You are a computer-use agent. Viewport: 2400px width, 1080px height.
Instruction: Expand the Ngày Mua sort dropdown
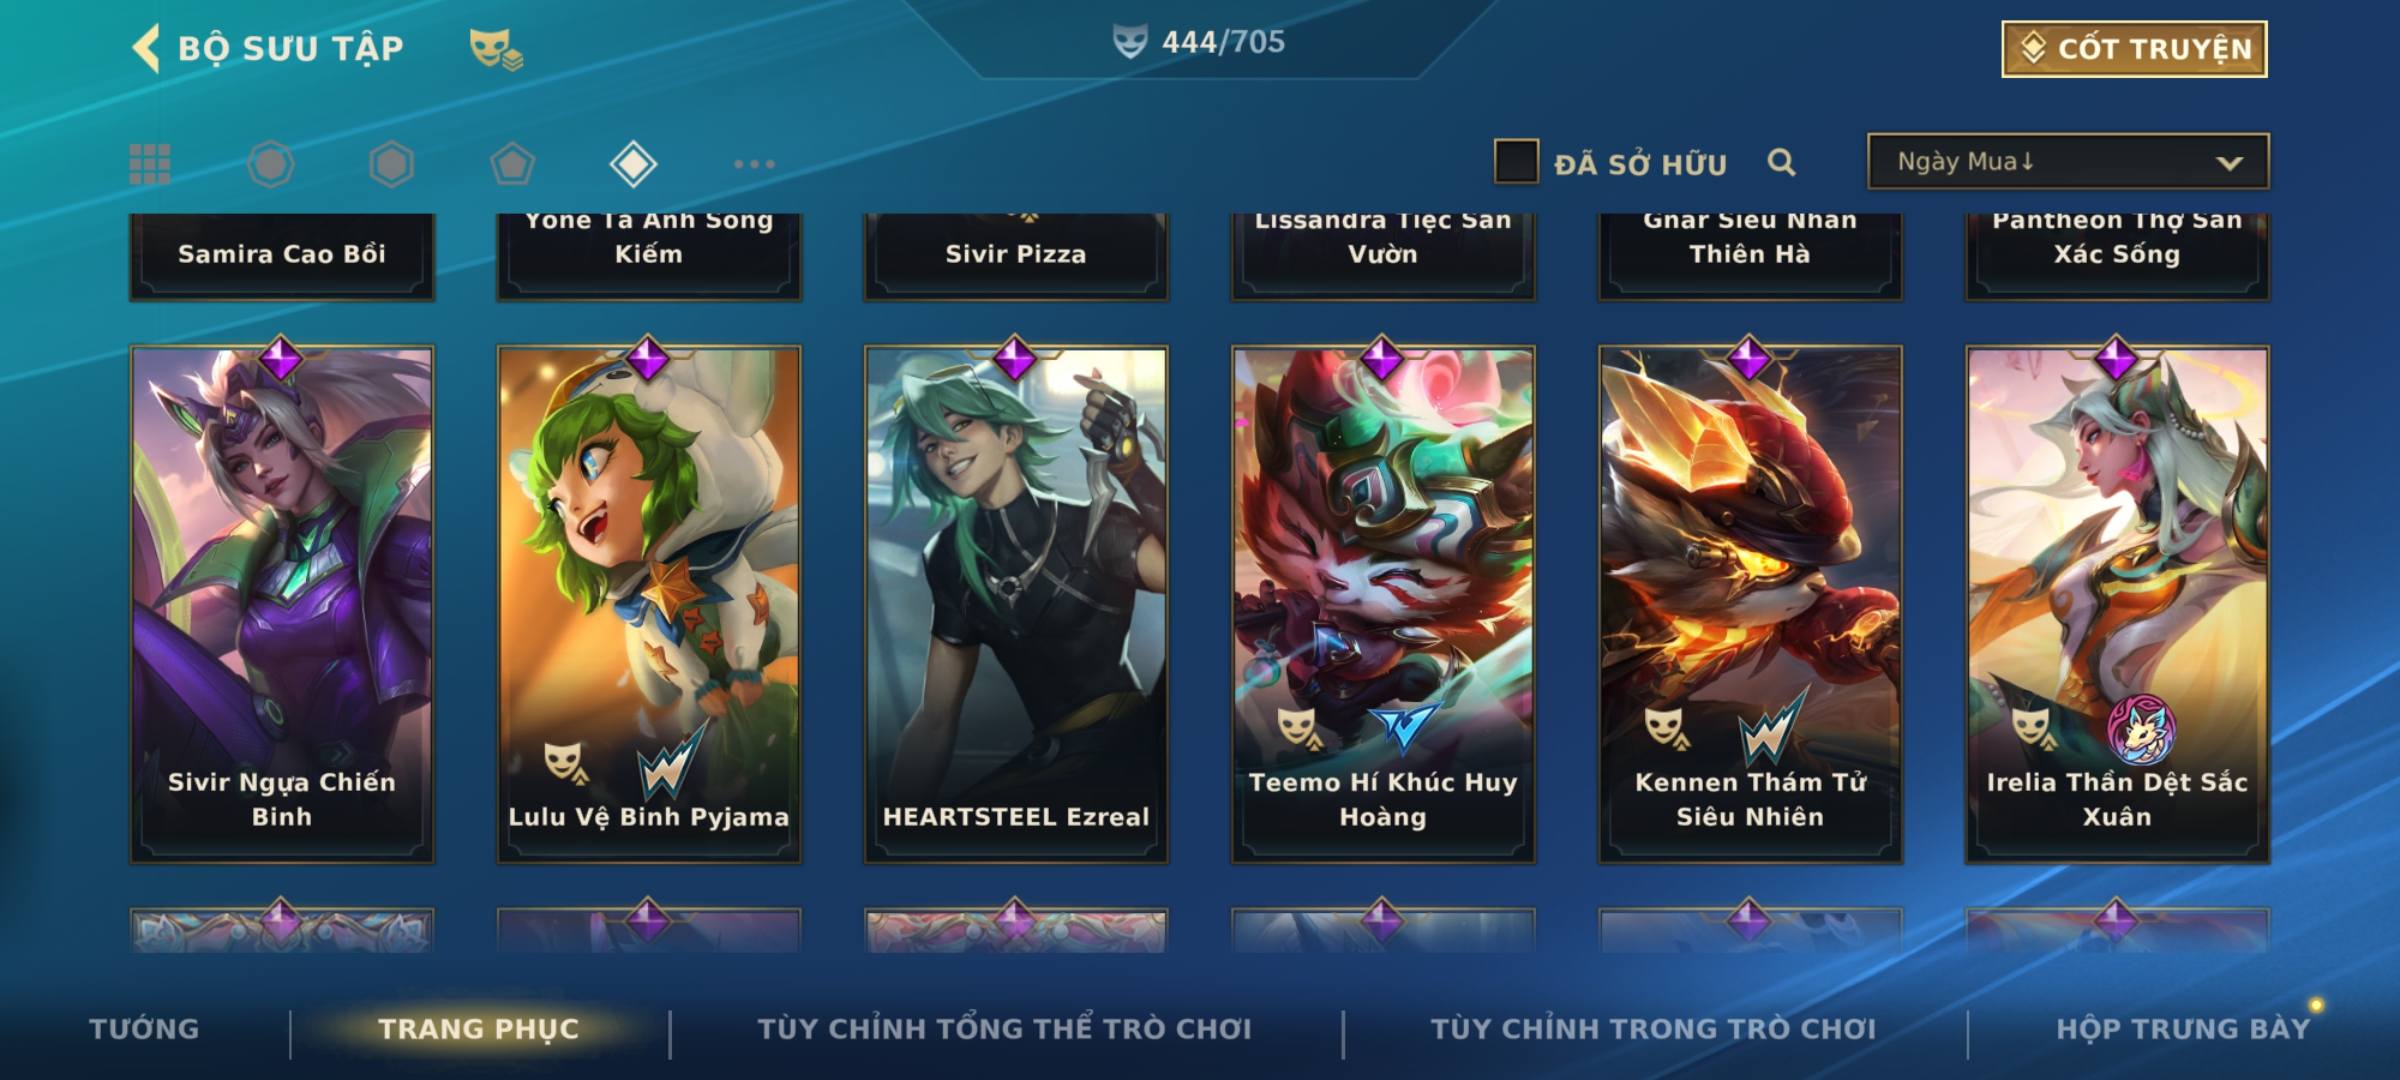2068,162
